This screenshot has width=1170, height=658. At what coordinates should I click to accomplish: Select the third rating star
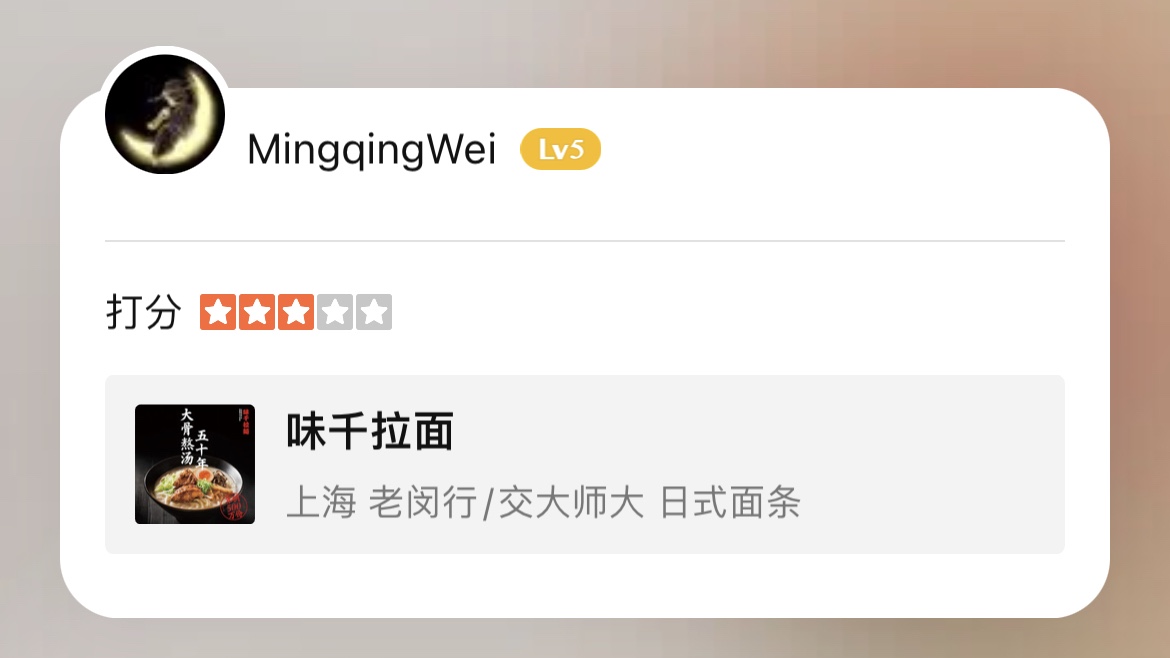295,312
